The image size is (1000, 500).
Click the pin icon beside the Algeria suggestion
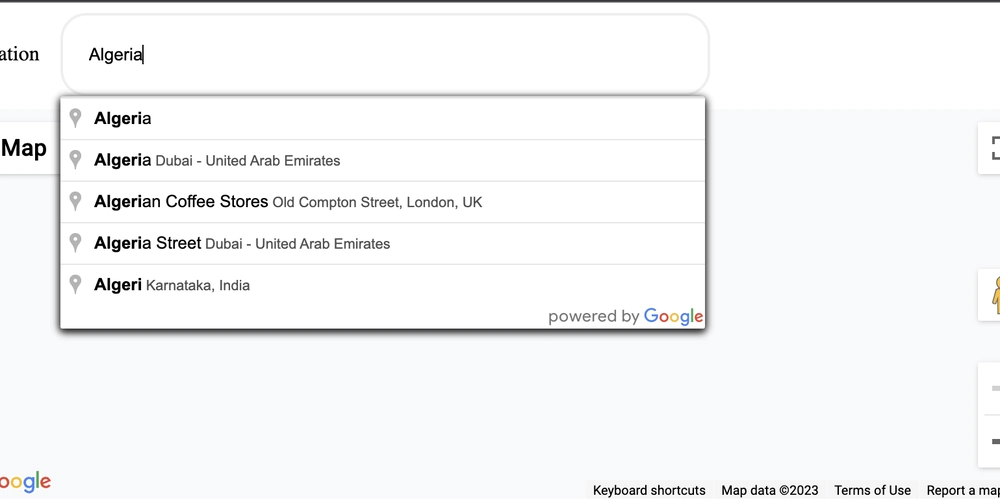pos(75,118)
